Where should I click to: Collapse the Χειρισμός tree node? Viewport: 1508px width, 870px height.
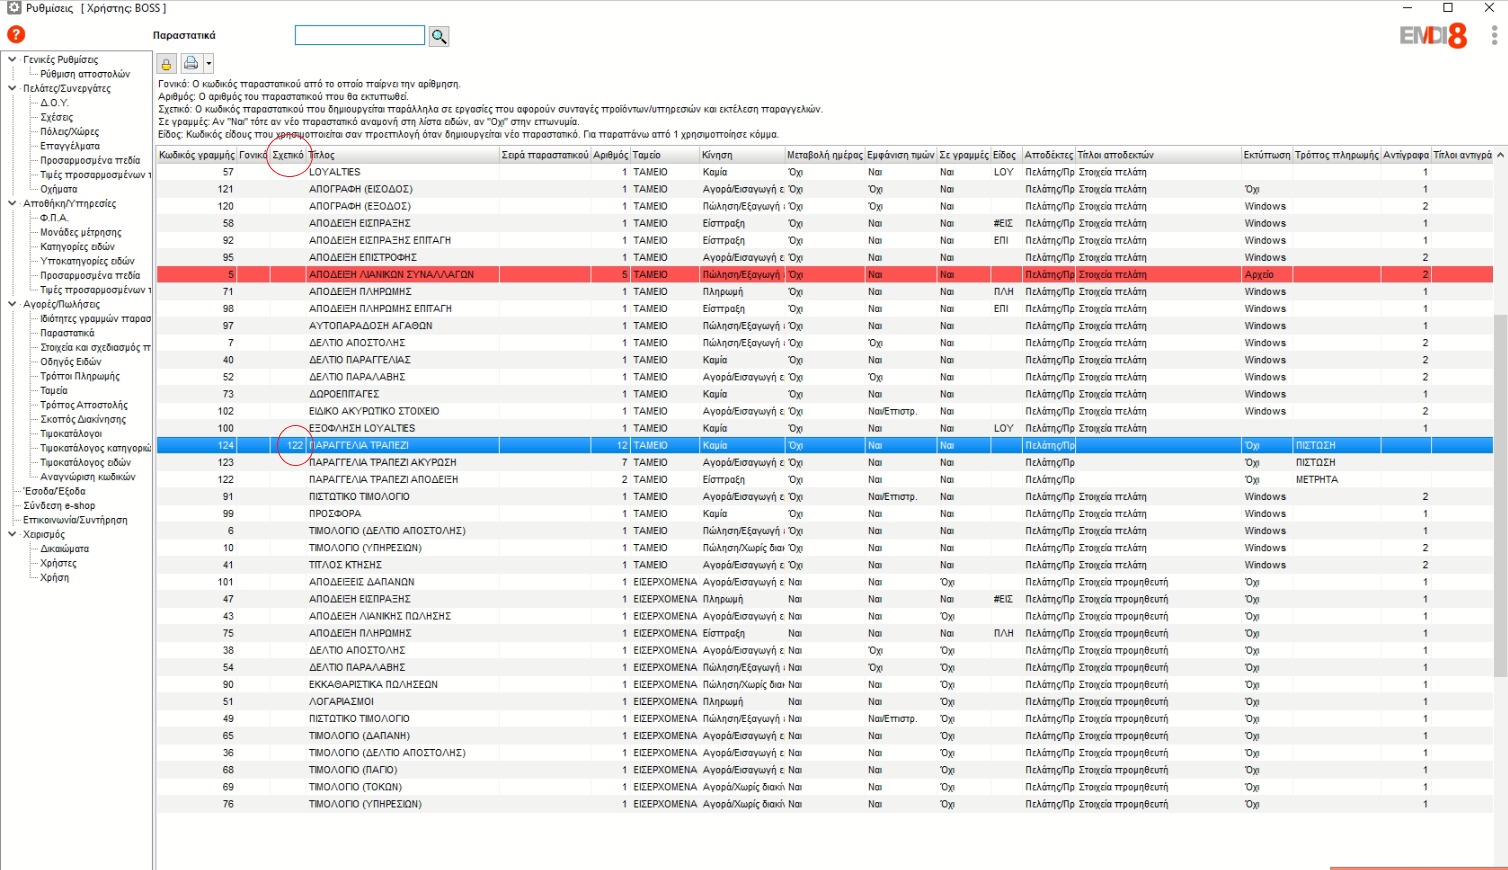pos(12,534)
